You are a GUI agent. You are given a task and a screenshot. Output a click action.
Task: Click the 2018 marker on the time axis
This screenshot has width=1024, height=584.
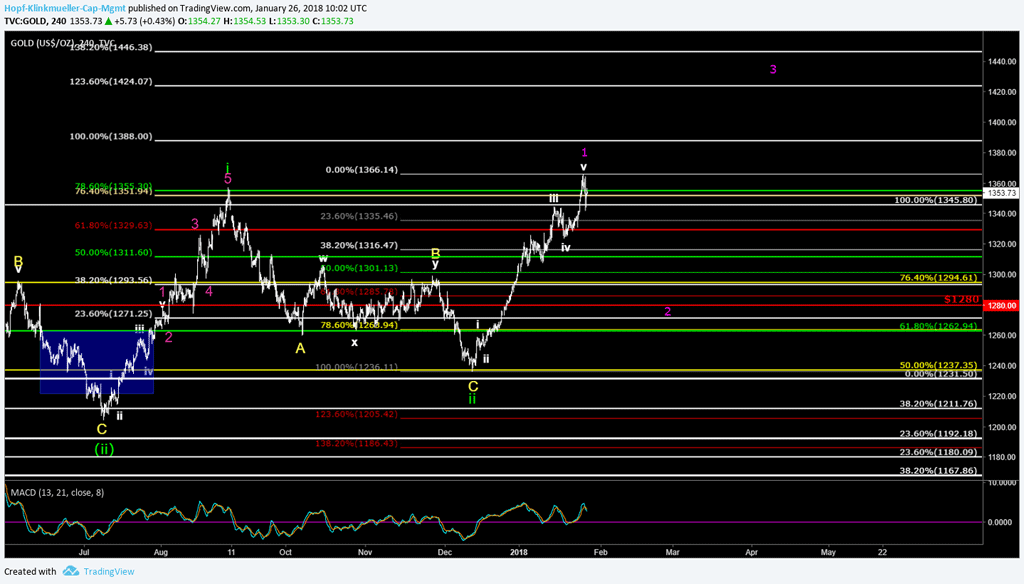tap(518, 551)
